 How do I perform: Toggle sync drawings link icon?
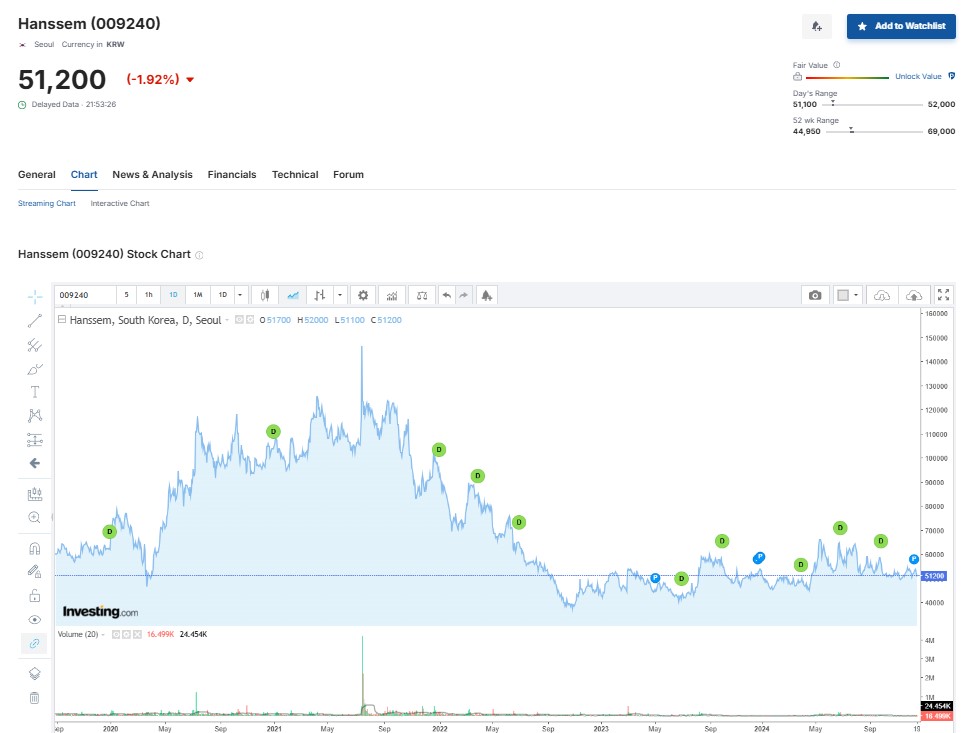coord(35,643)
